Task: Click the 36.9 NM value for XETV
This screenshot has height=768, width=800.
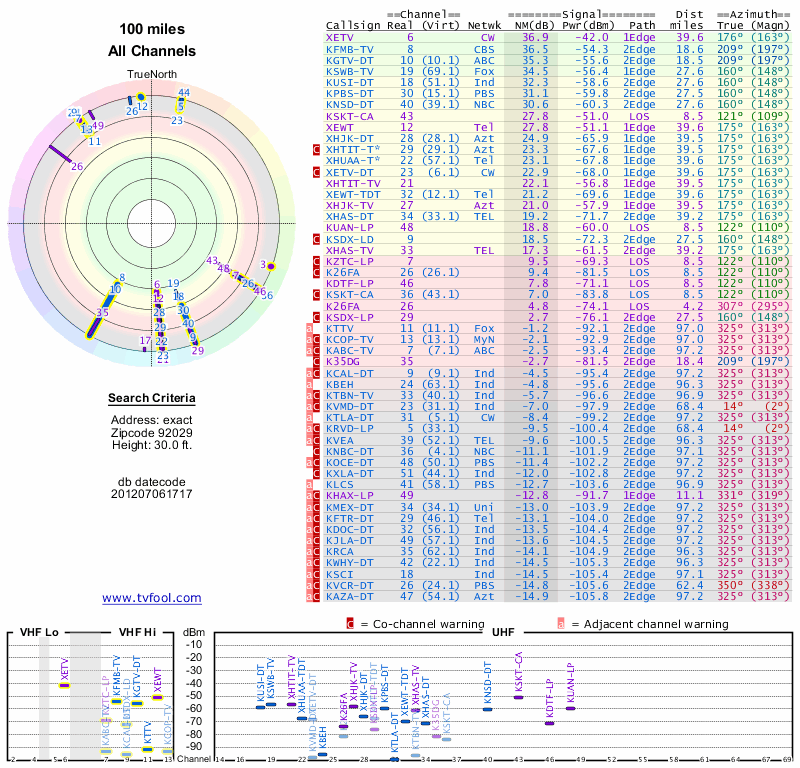Action: tap(535, 38)
